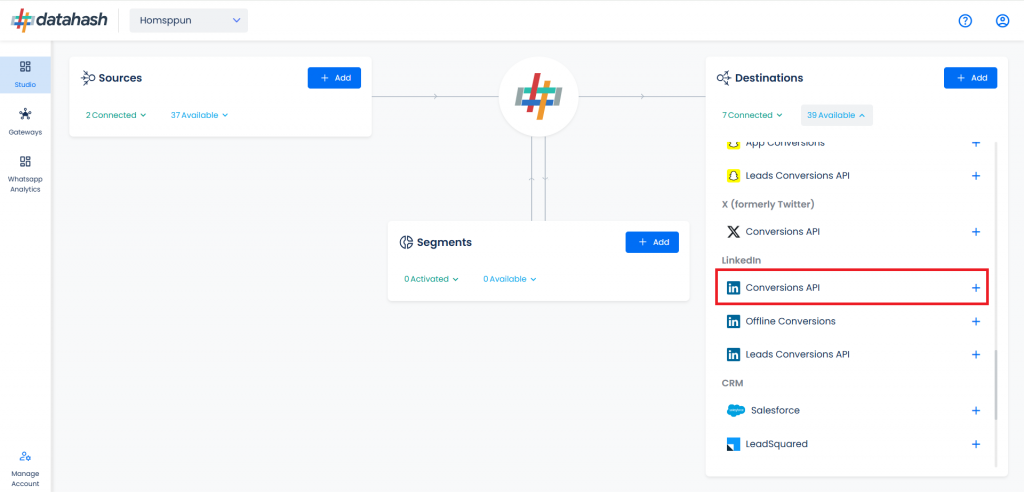1024x493 pixels.
Task: Add Snapchat App Conversions destination plus icon
Action: (x=976, y=142)
